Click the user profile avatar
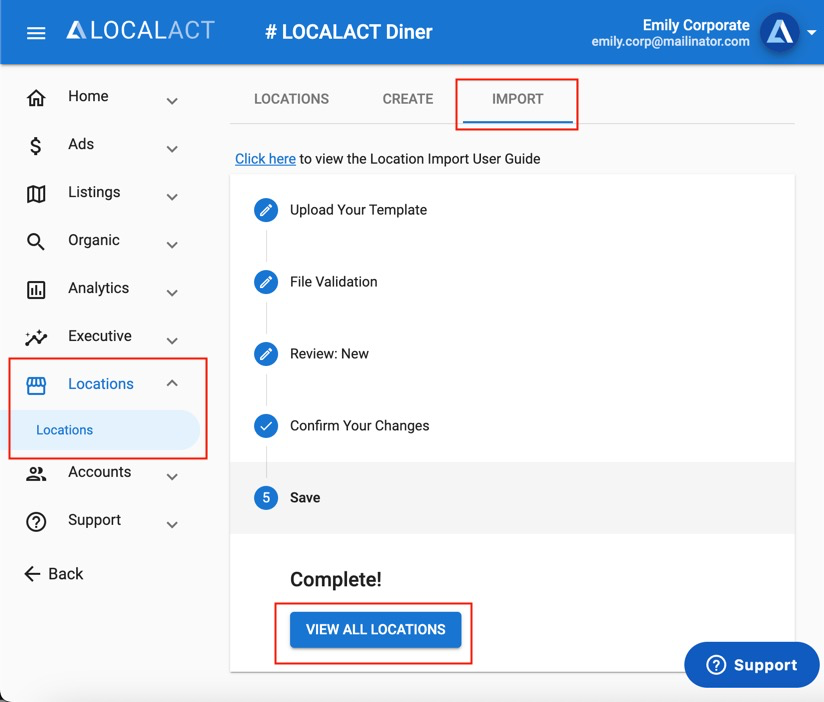 tap(779, 32)
